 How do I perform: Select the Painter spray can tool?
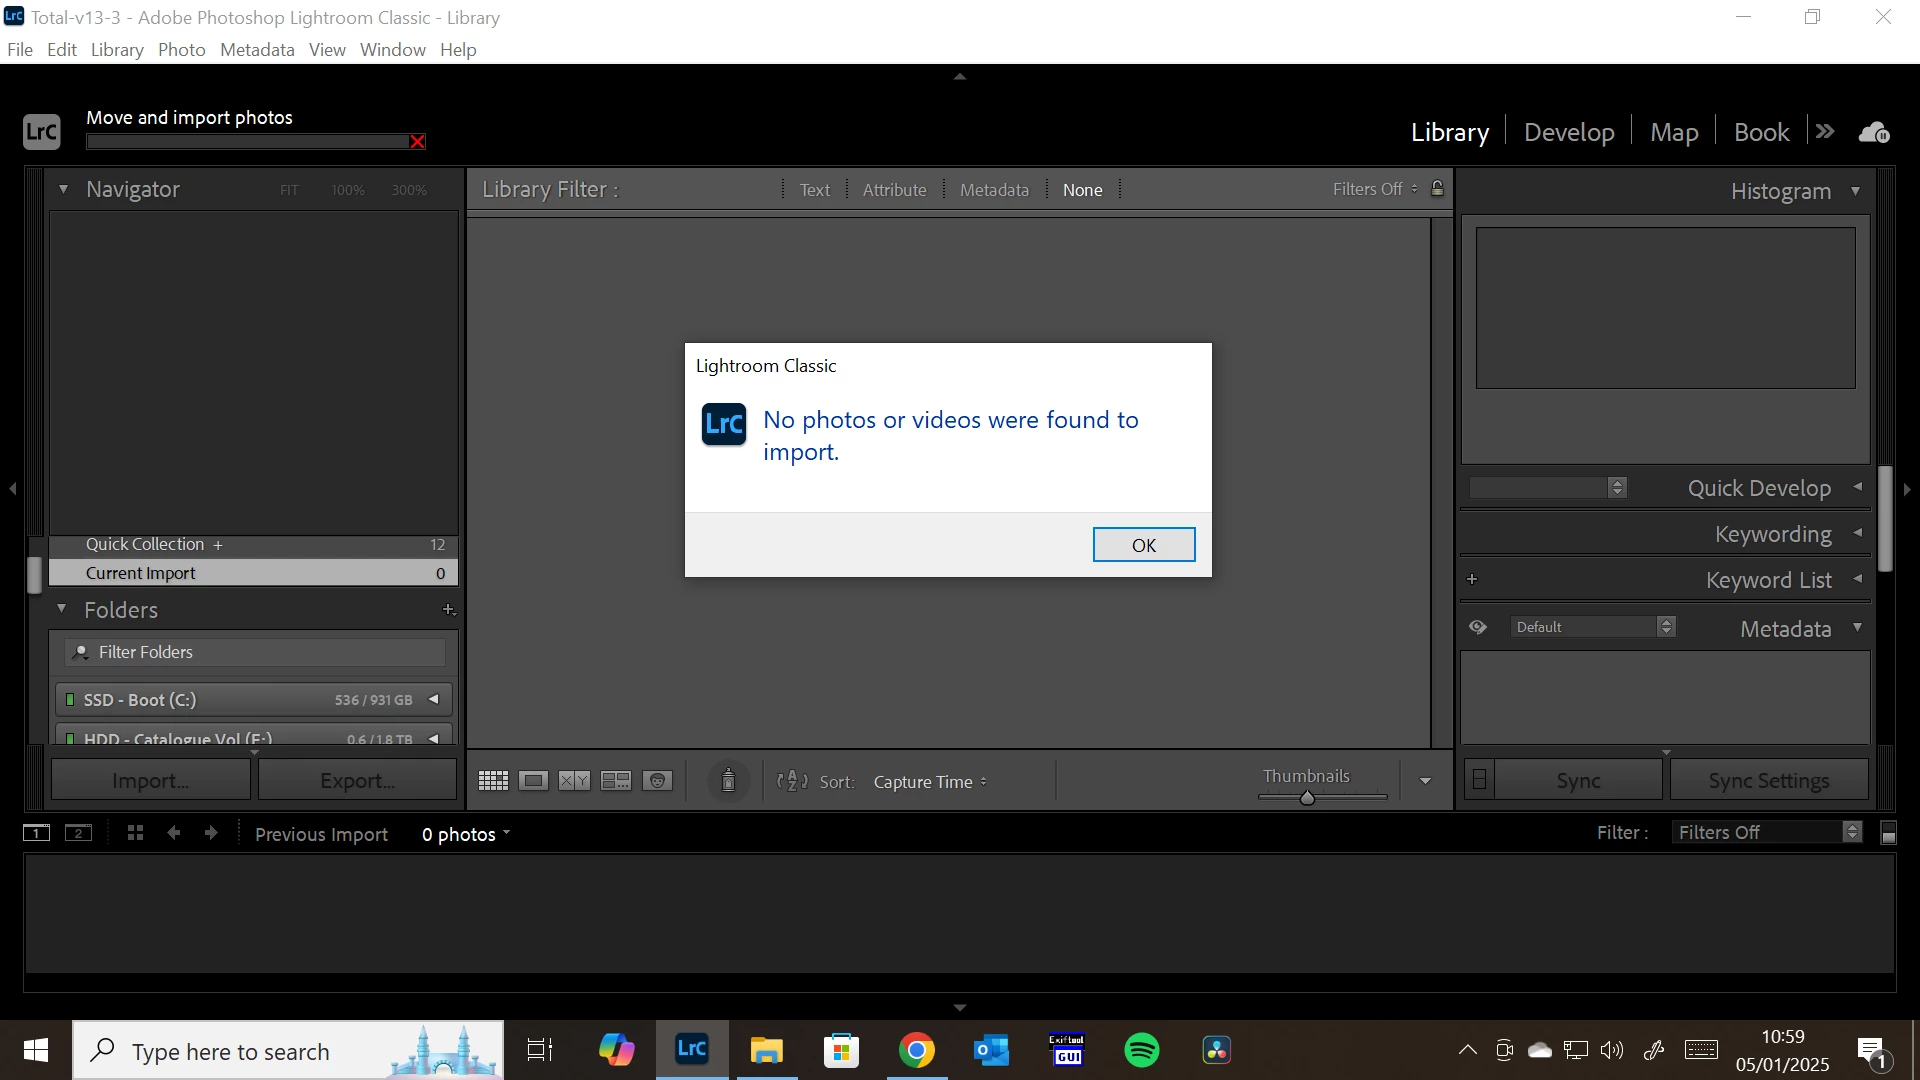click(728, 781)
